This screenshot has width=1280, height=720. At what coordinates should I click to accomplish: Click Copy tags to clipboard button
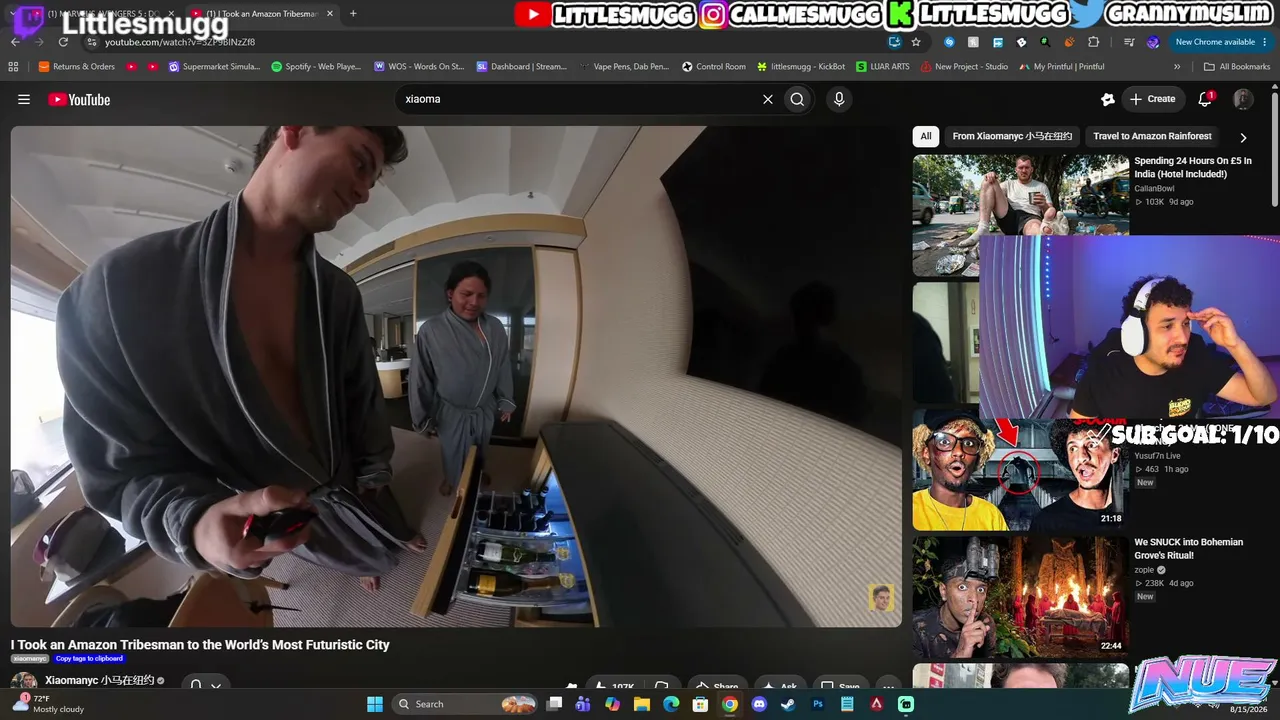click(89, 659)
